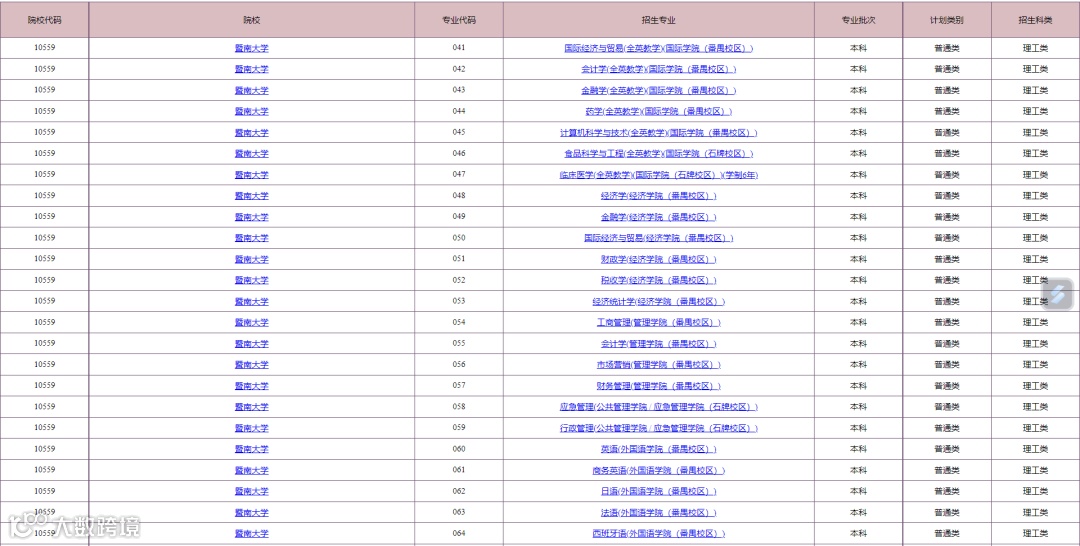Open 会计学(管理学院) major link

click(658, 344)
